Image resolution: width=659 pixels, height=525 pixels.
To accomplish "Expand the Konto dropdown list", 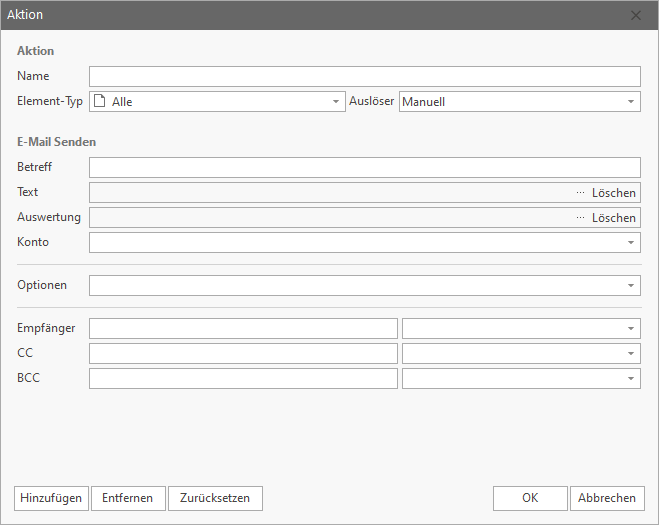I will pyautogui.click(x=631, y=243).
